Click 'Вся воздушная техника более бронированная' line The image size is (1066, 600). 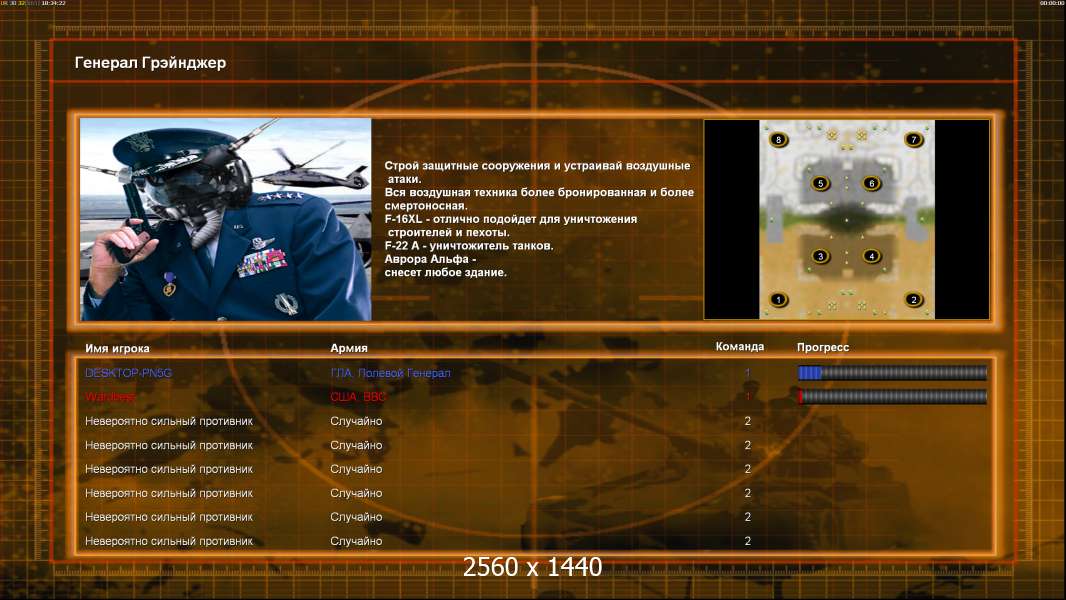(539, 192)
